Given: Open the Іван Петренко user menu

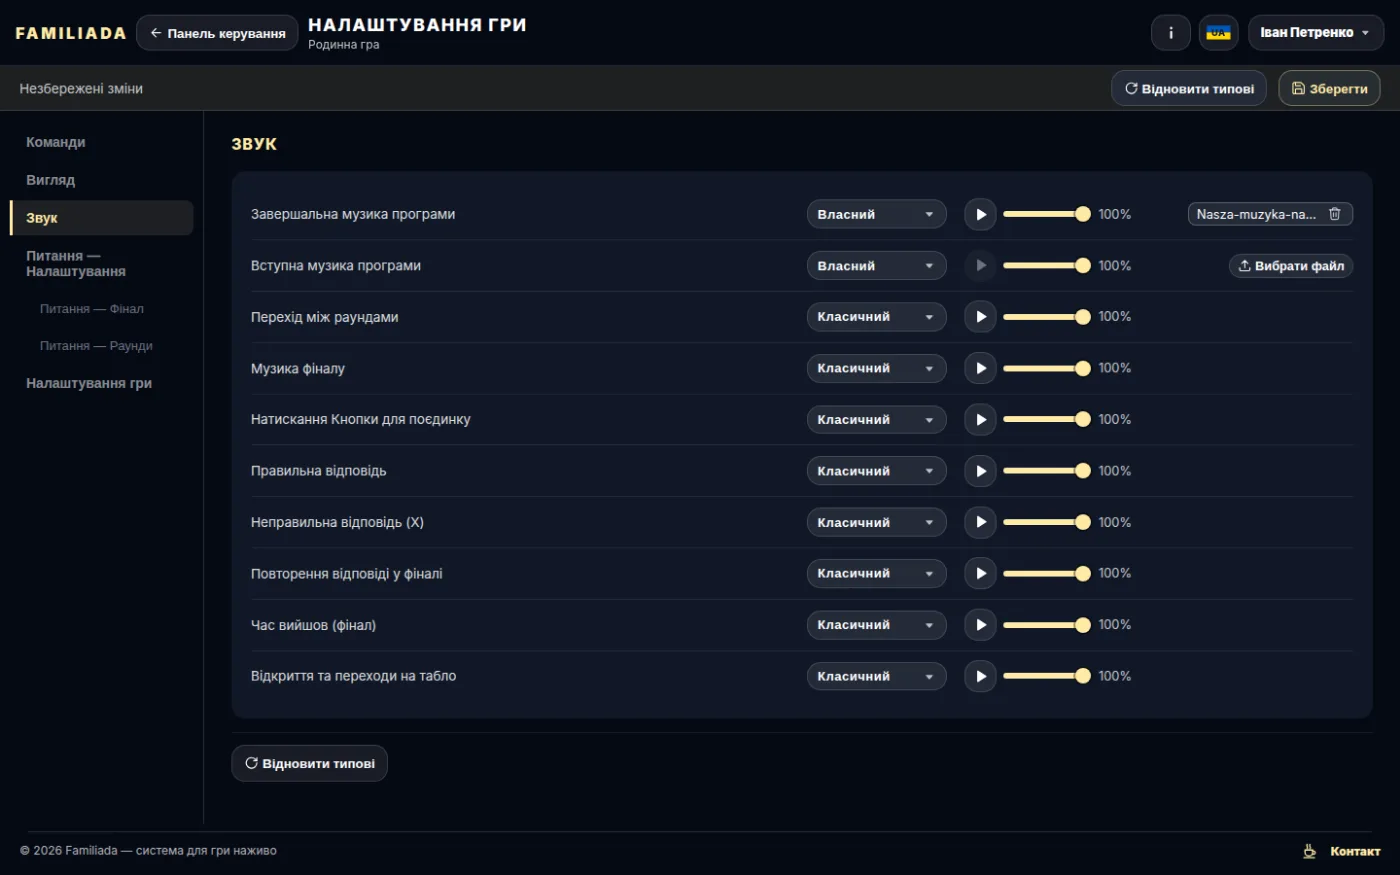Looking at the screenshot, I should click(1315, 33).
